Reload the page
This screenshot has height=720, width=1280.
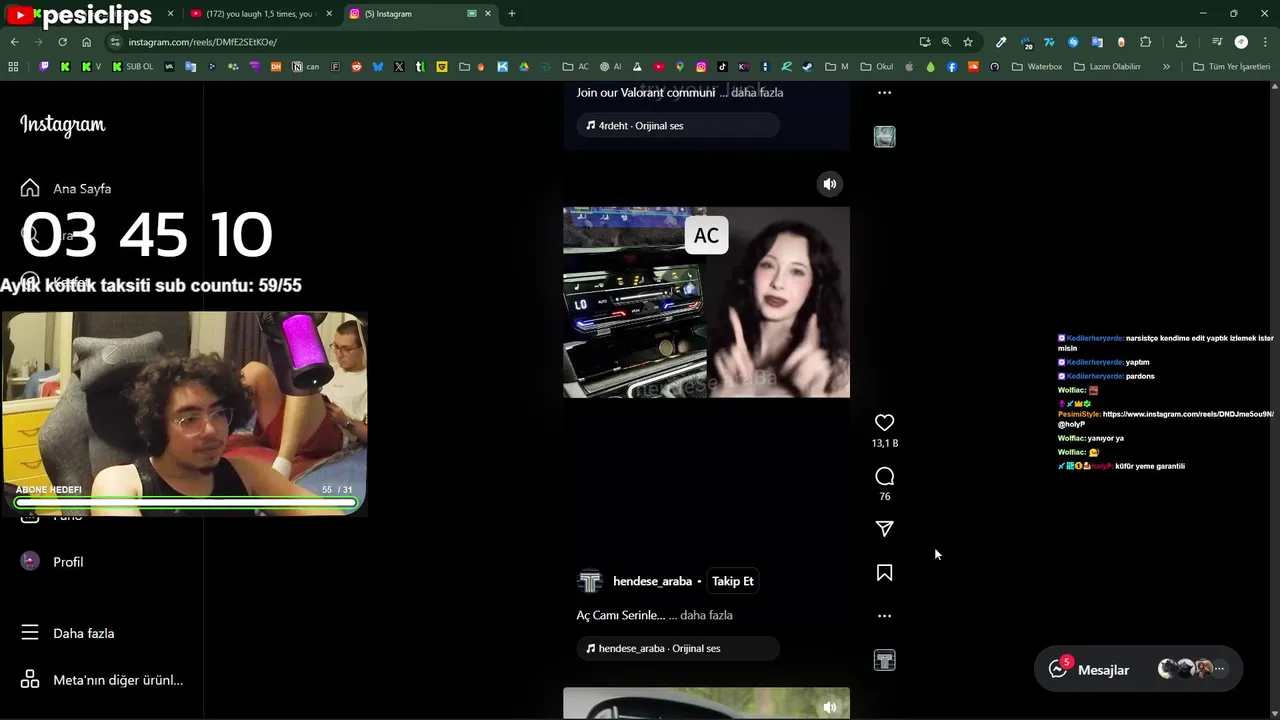(62, 42)
